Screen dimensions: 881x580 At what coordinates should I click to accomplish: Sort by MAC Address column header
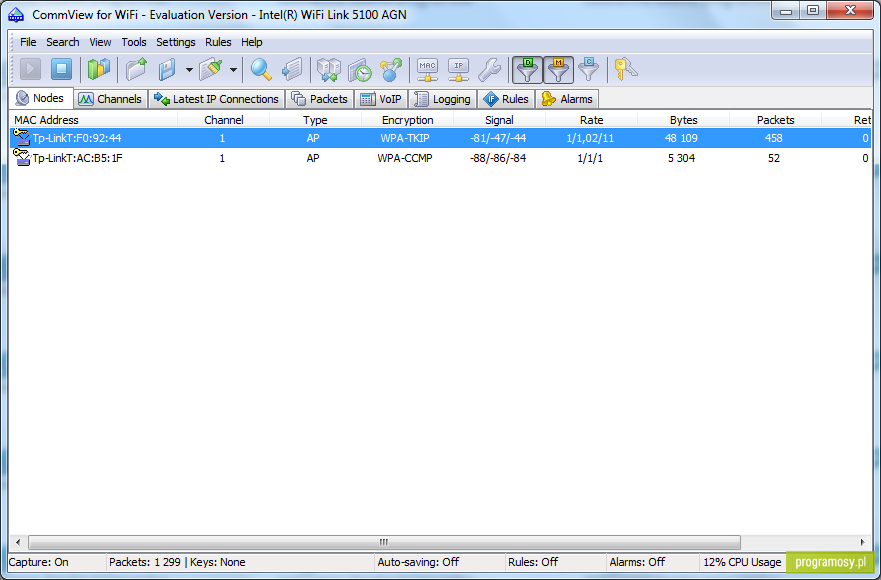94,120
